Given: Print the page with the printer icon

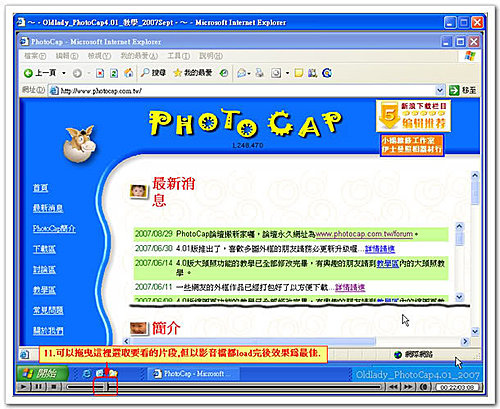Looking at the screenshot, I should tap(259, 73).
